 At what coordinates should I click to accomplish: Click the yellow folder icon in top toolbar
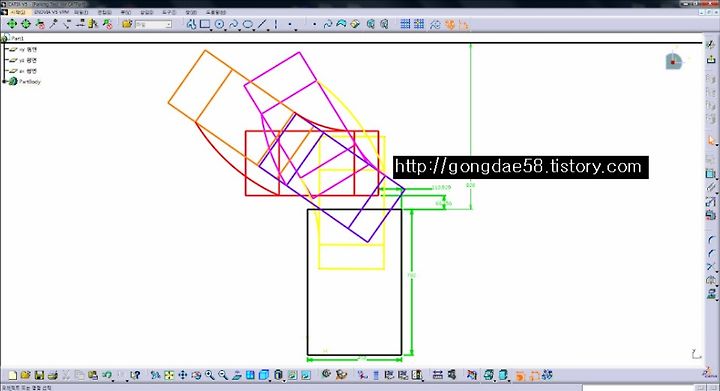pyautogui.click(x=127, y=24)
